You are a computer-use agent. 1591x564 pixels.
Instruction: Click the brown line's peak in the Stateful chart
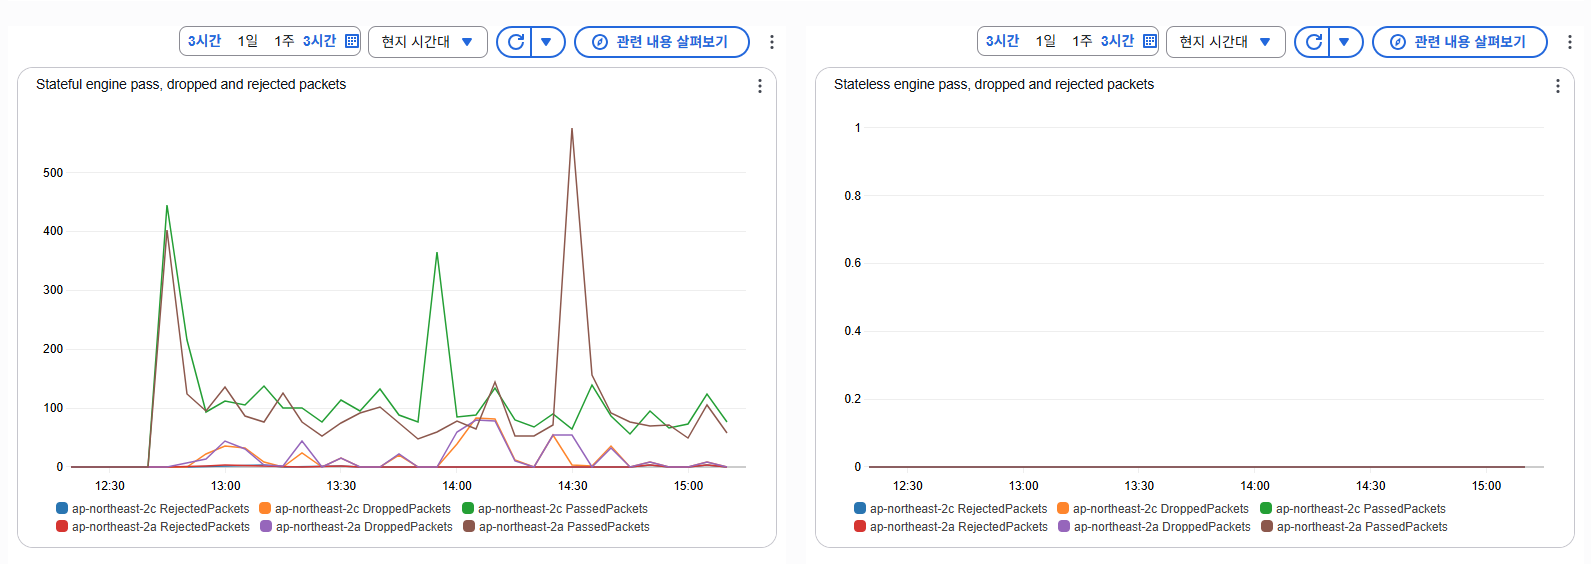coord(572,129)
